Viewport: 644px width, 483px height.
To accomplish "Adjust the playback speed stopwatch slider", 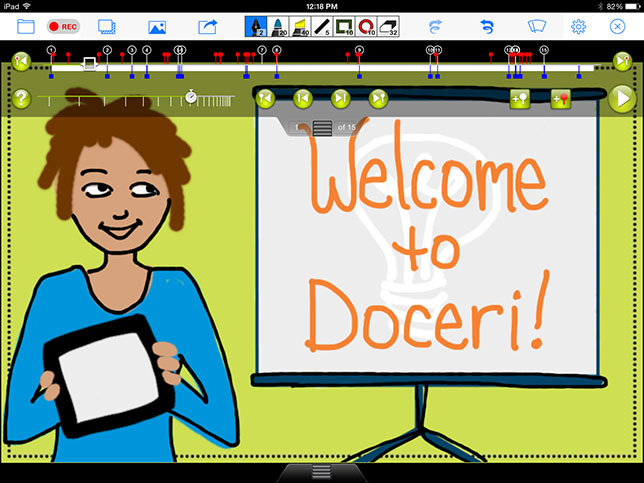I will 191,97.
